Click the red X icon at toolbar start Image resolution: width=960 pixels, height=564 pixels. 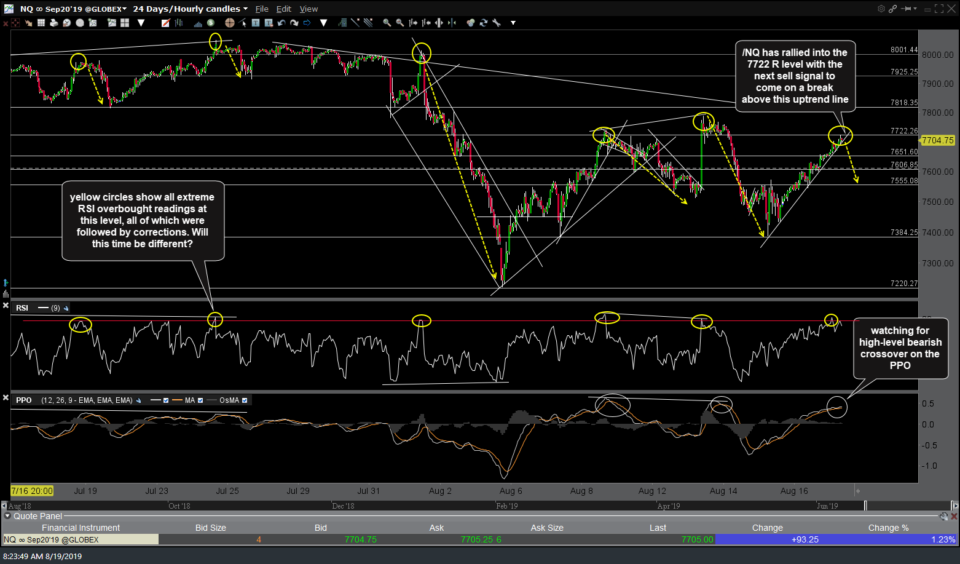click(x=5, y=23)
